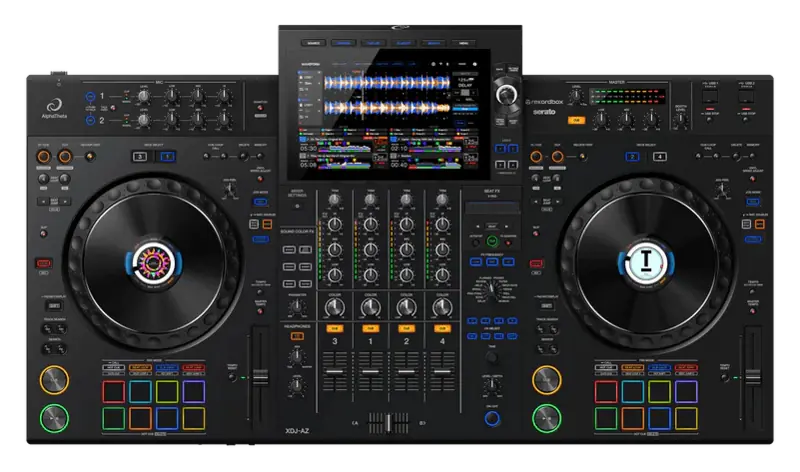Trigger the yellow bottom-row pad on right deck
Image resolution: width=800 pixels, height=472 pixels.
pos(686,418)
